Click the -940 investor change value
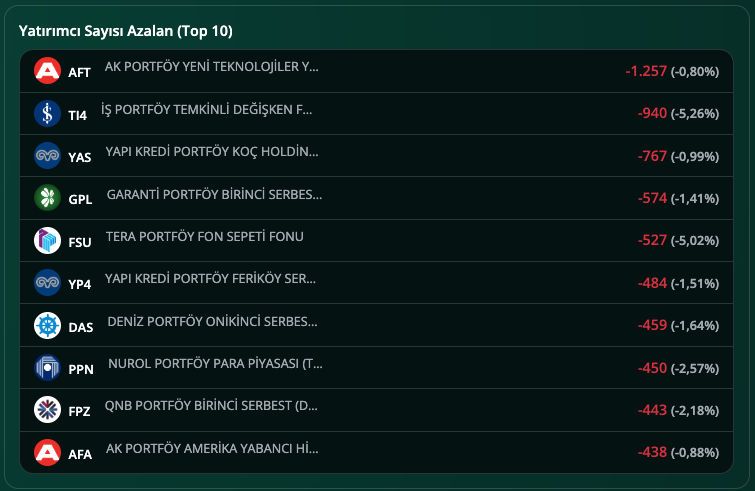755x491 pixels. point(652,113)
